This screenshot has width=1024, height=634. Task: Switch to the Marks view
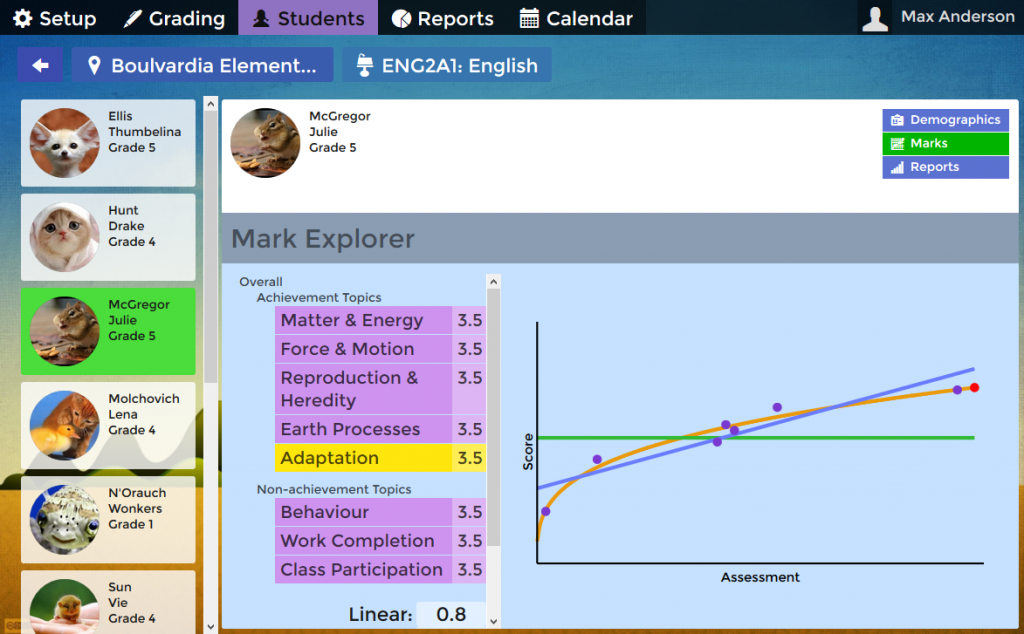945,144
